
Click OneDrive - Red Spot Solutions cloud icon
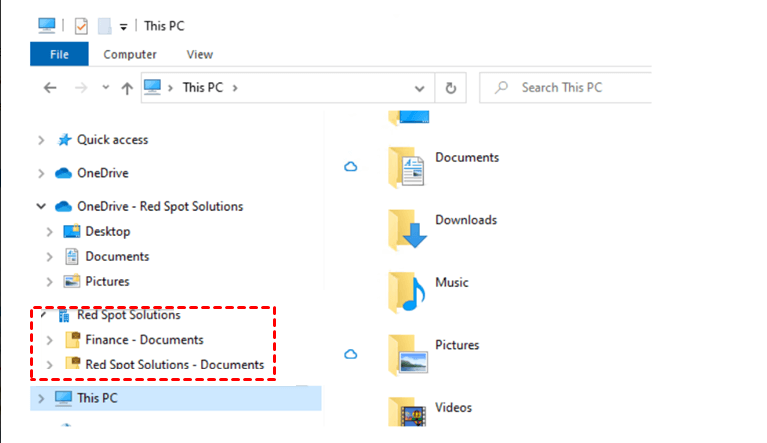tap(64, 206)
